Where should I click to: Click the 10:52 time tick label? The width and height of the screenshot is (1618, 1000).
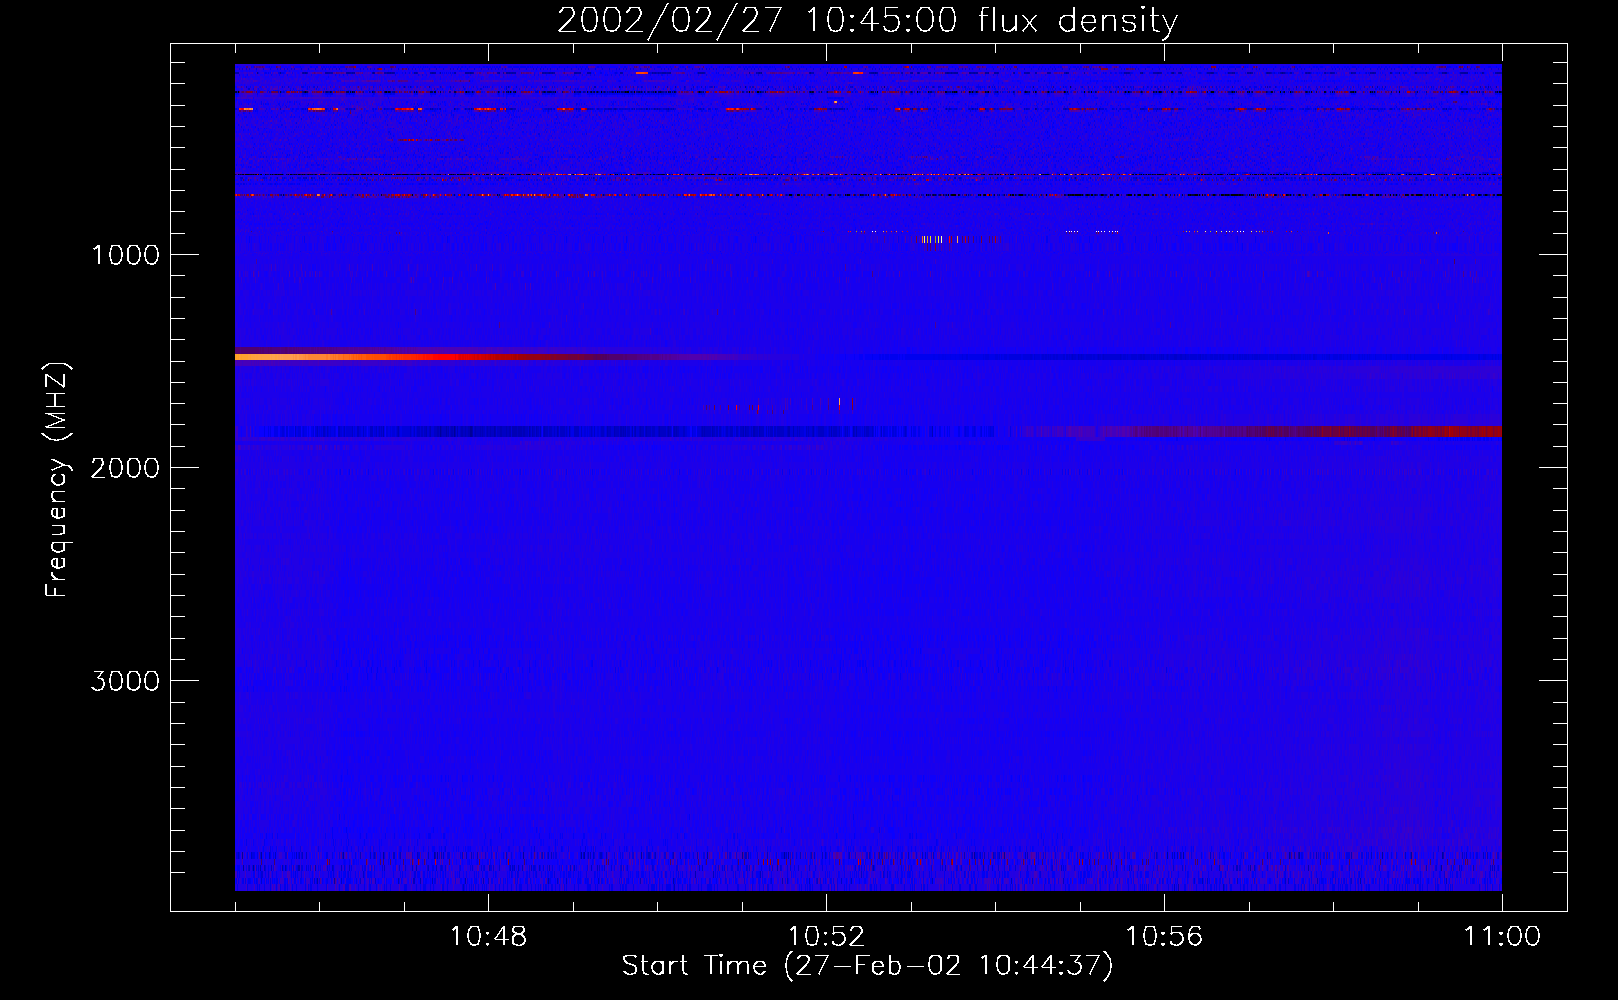826,937
